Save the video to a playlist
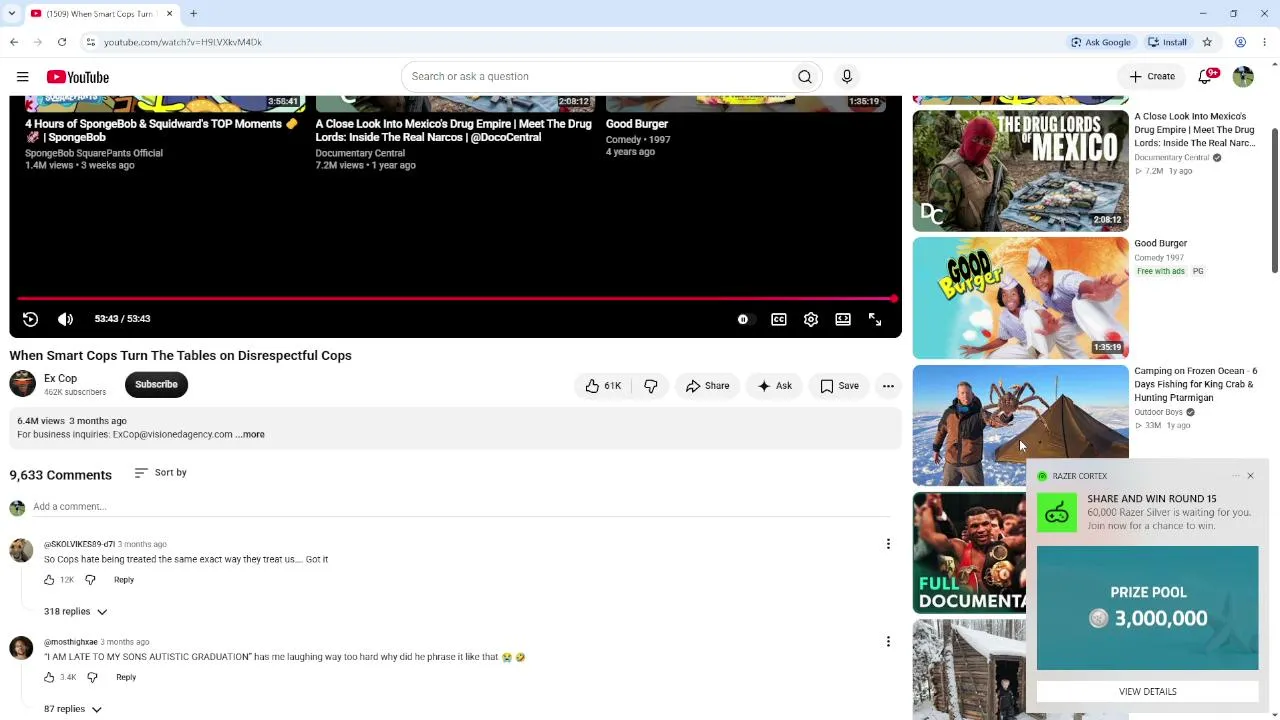The width and height of the screenshot is (1280, 720). (840, 386)
